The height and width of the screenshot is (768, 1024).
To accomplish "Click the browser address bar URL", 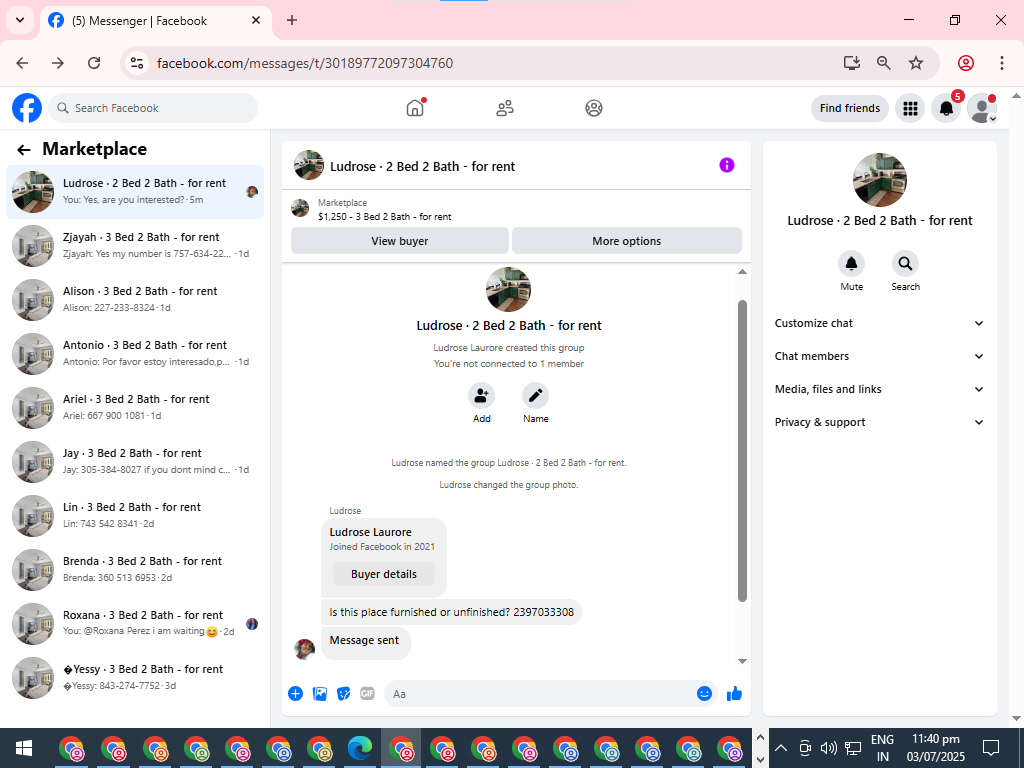I will [x=305, y=63].
